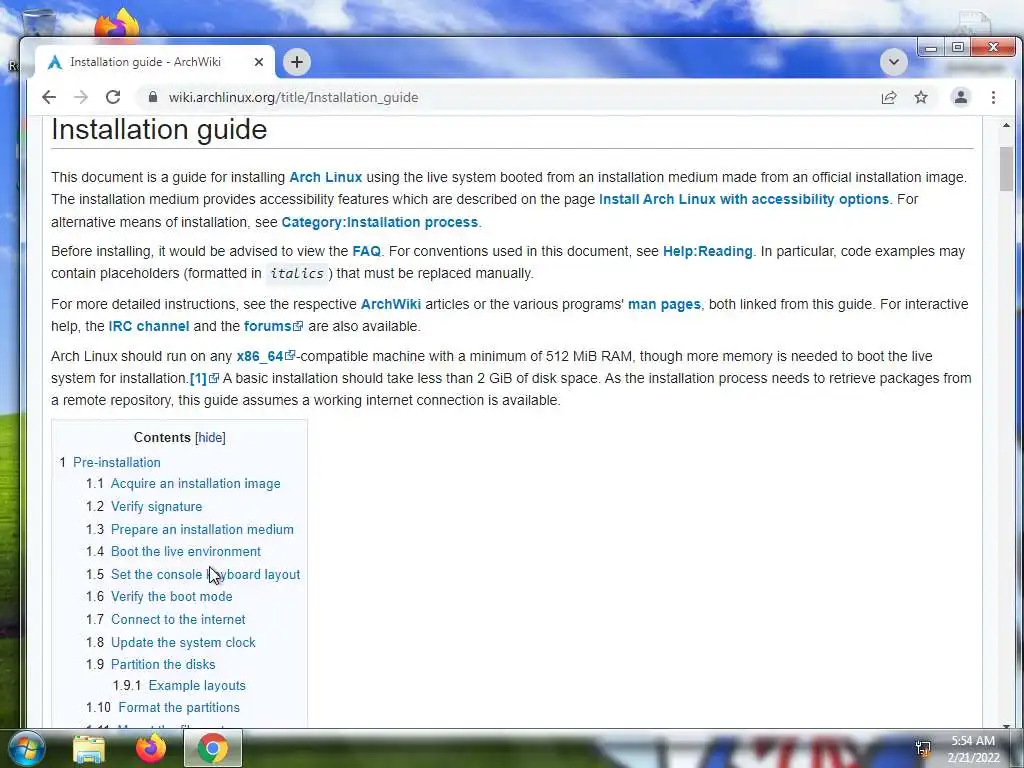Viewport: 1024px width, 768px height.
Task: Open the Chrome three-dot menu
Action: 993,97
